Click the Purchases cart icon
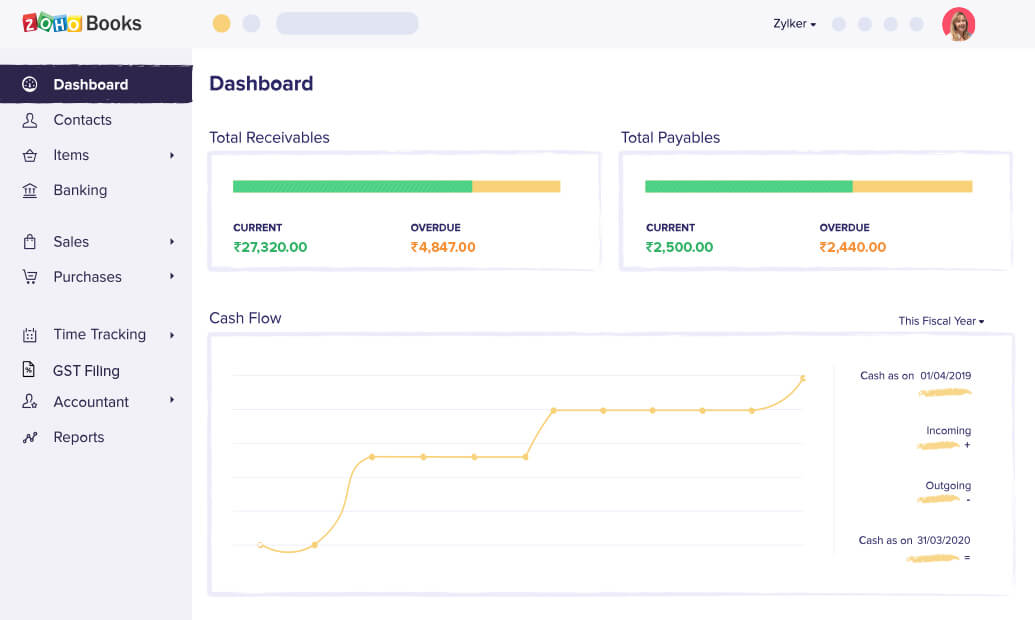The width and height of the screenshot is (1035, 620). pos(30,277)
